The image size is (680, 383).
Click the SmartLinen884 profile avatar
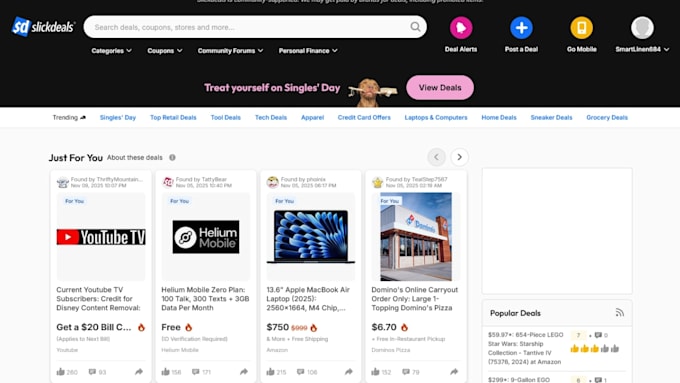point(642,28)
